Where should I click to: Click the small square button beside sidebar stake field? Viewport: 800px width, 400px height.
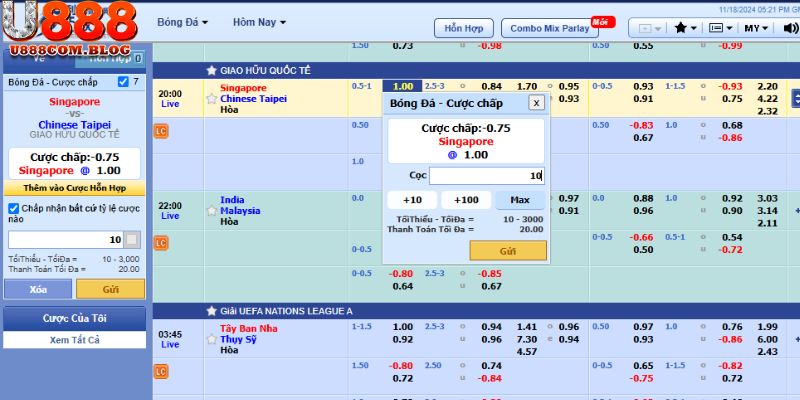click(x=132, y=240)
